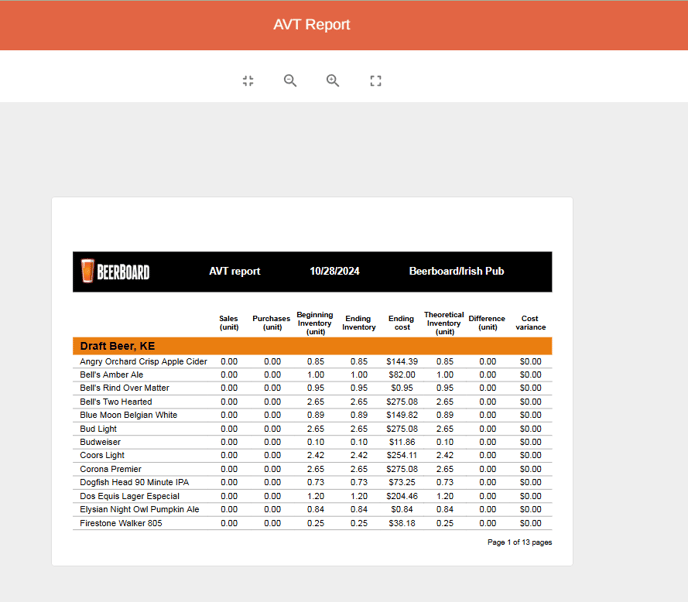Click the Ending cost column header
688x602 pixels.
click(401, 323)
